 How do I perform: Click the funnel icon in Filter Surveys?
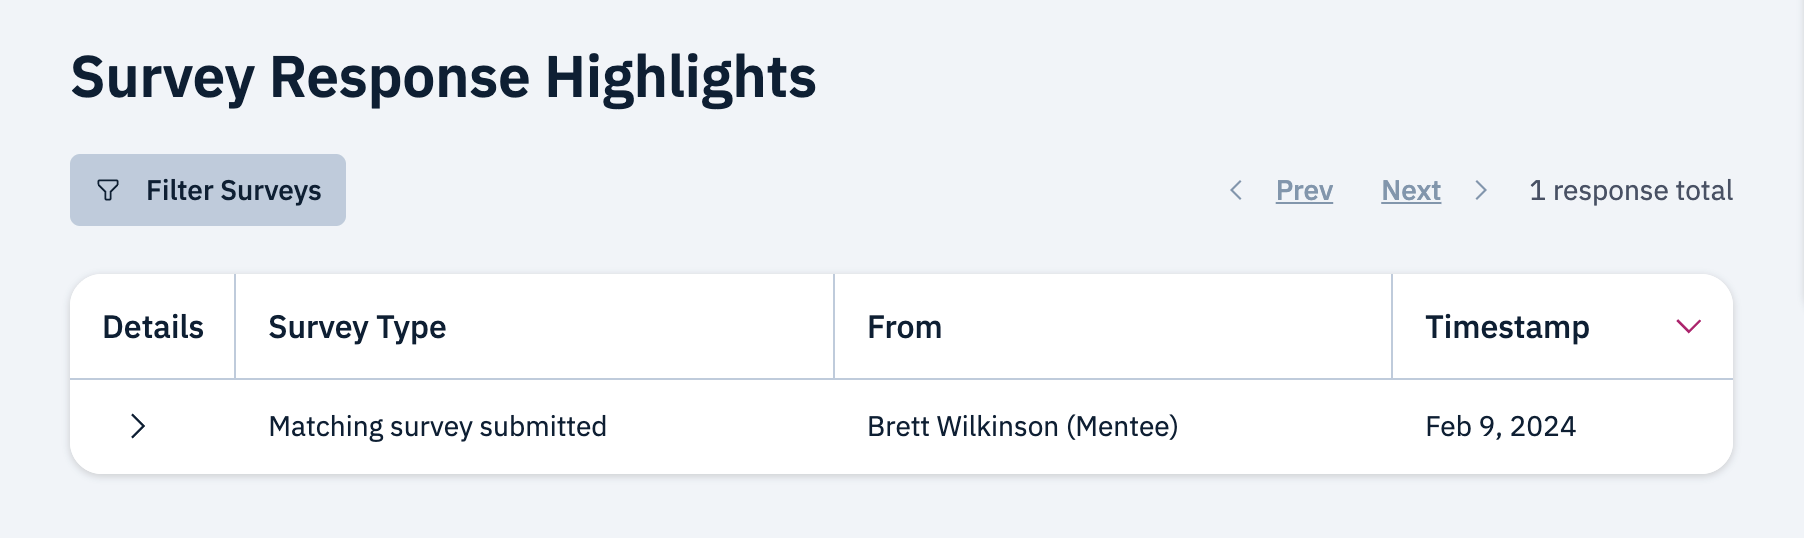[108, 190]
